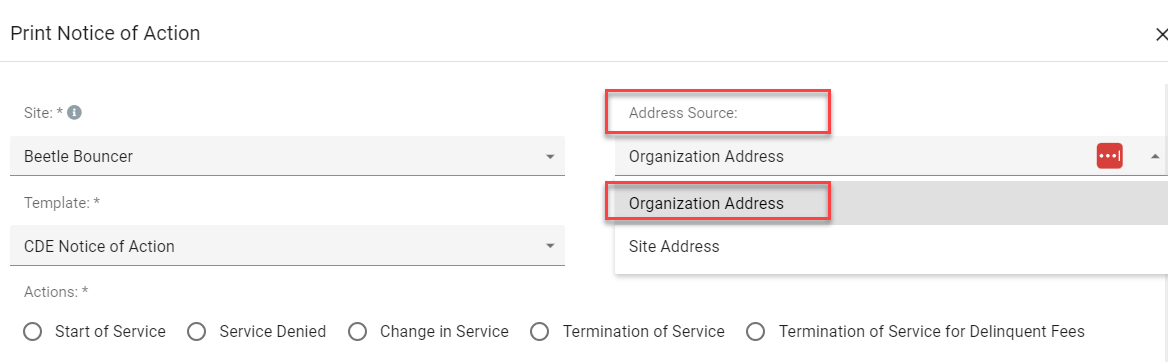
Task: Select the Start of Service radio button
Action: 32,331
